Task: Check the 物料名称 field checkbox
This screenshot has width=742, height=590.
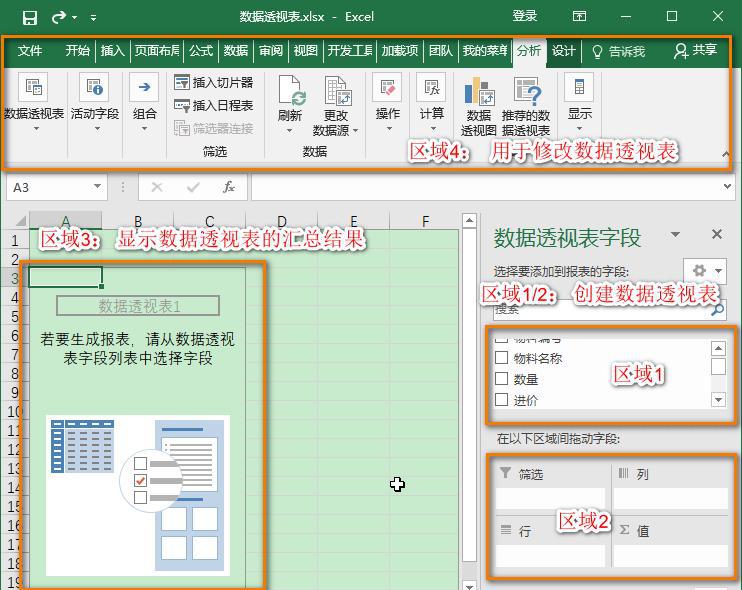Action: click(501, 358)
